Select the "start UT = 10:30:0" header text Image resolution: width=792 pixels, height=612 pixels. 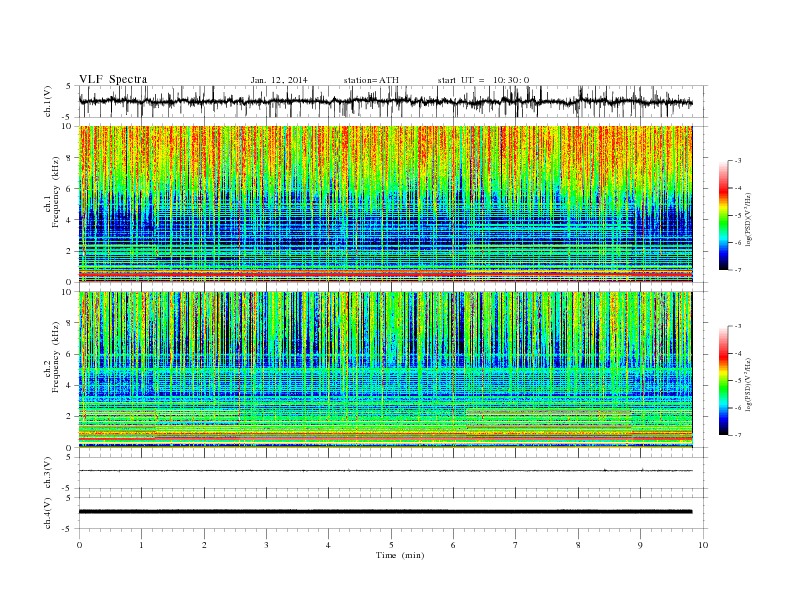coord(483,80)
